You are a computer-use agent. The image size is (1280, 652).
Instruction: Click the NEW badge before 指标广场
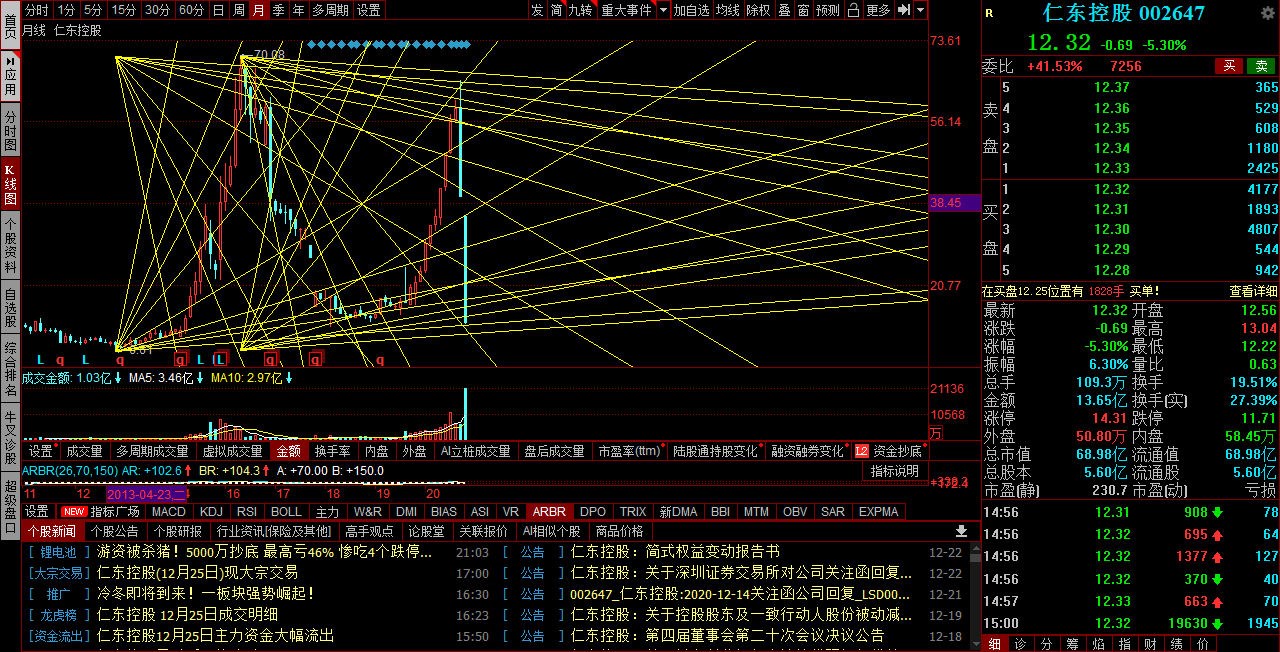click(74, 511)
